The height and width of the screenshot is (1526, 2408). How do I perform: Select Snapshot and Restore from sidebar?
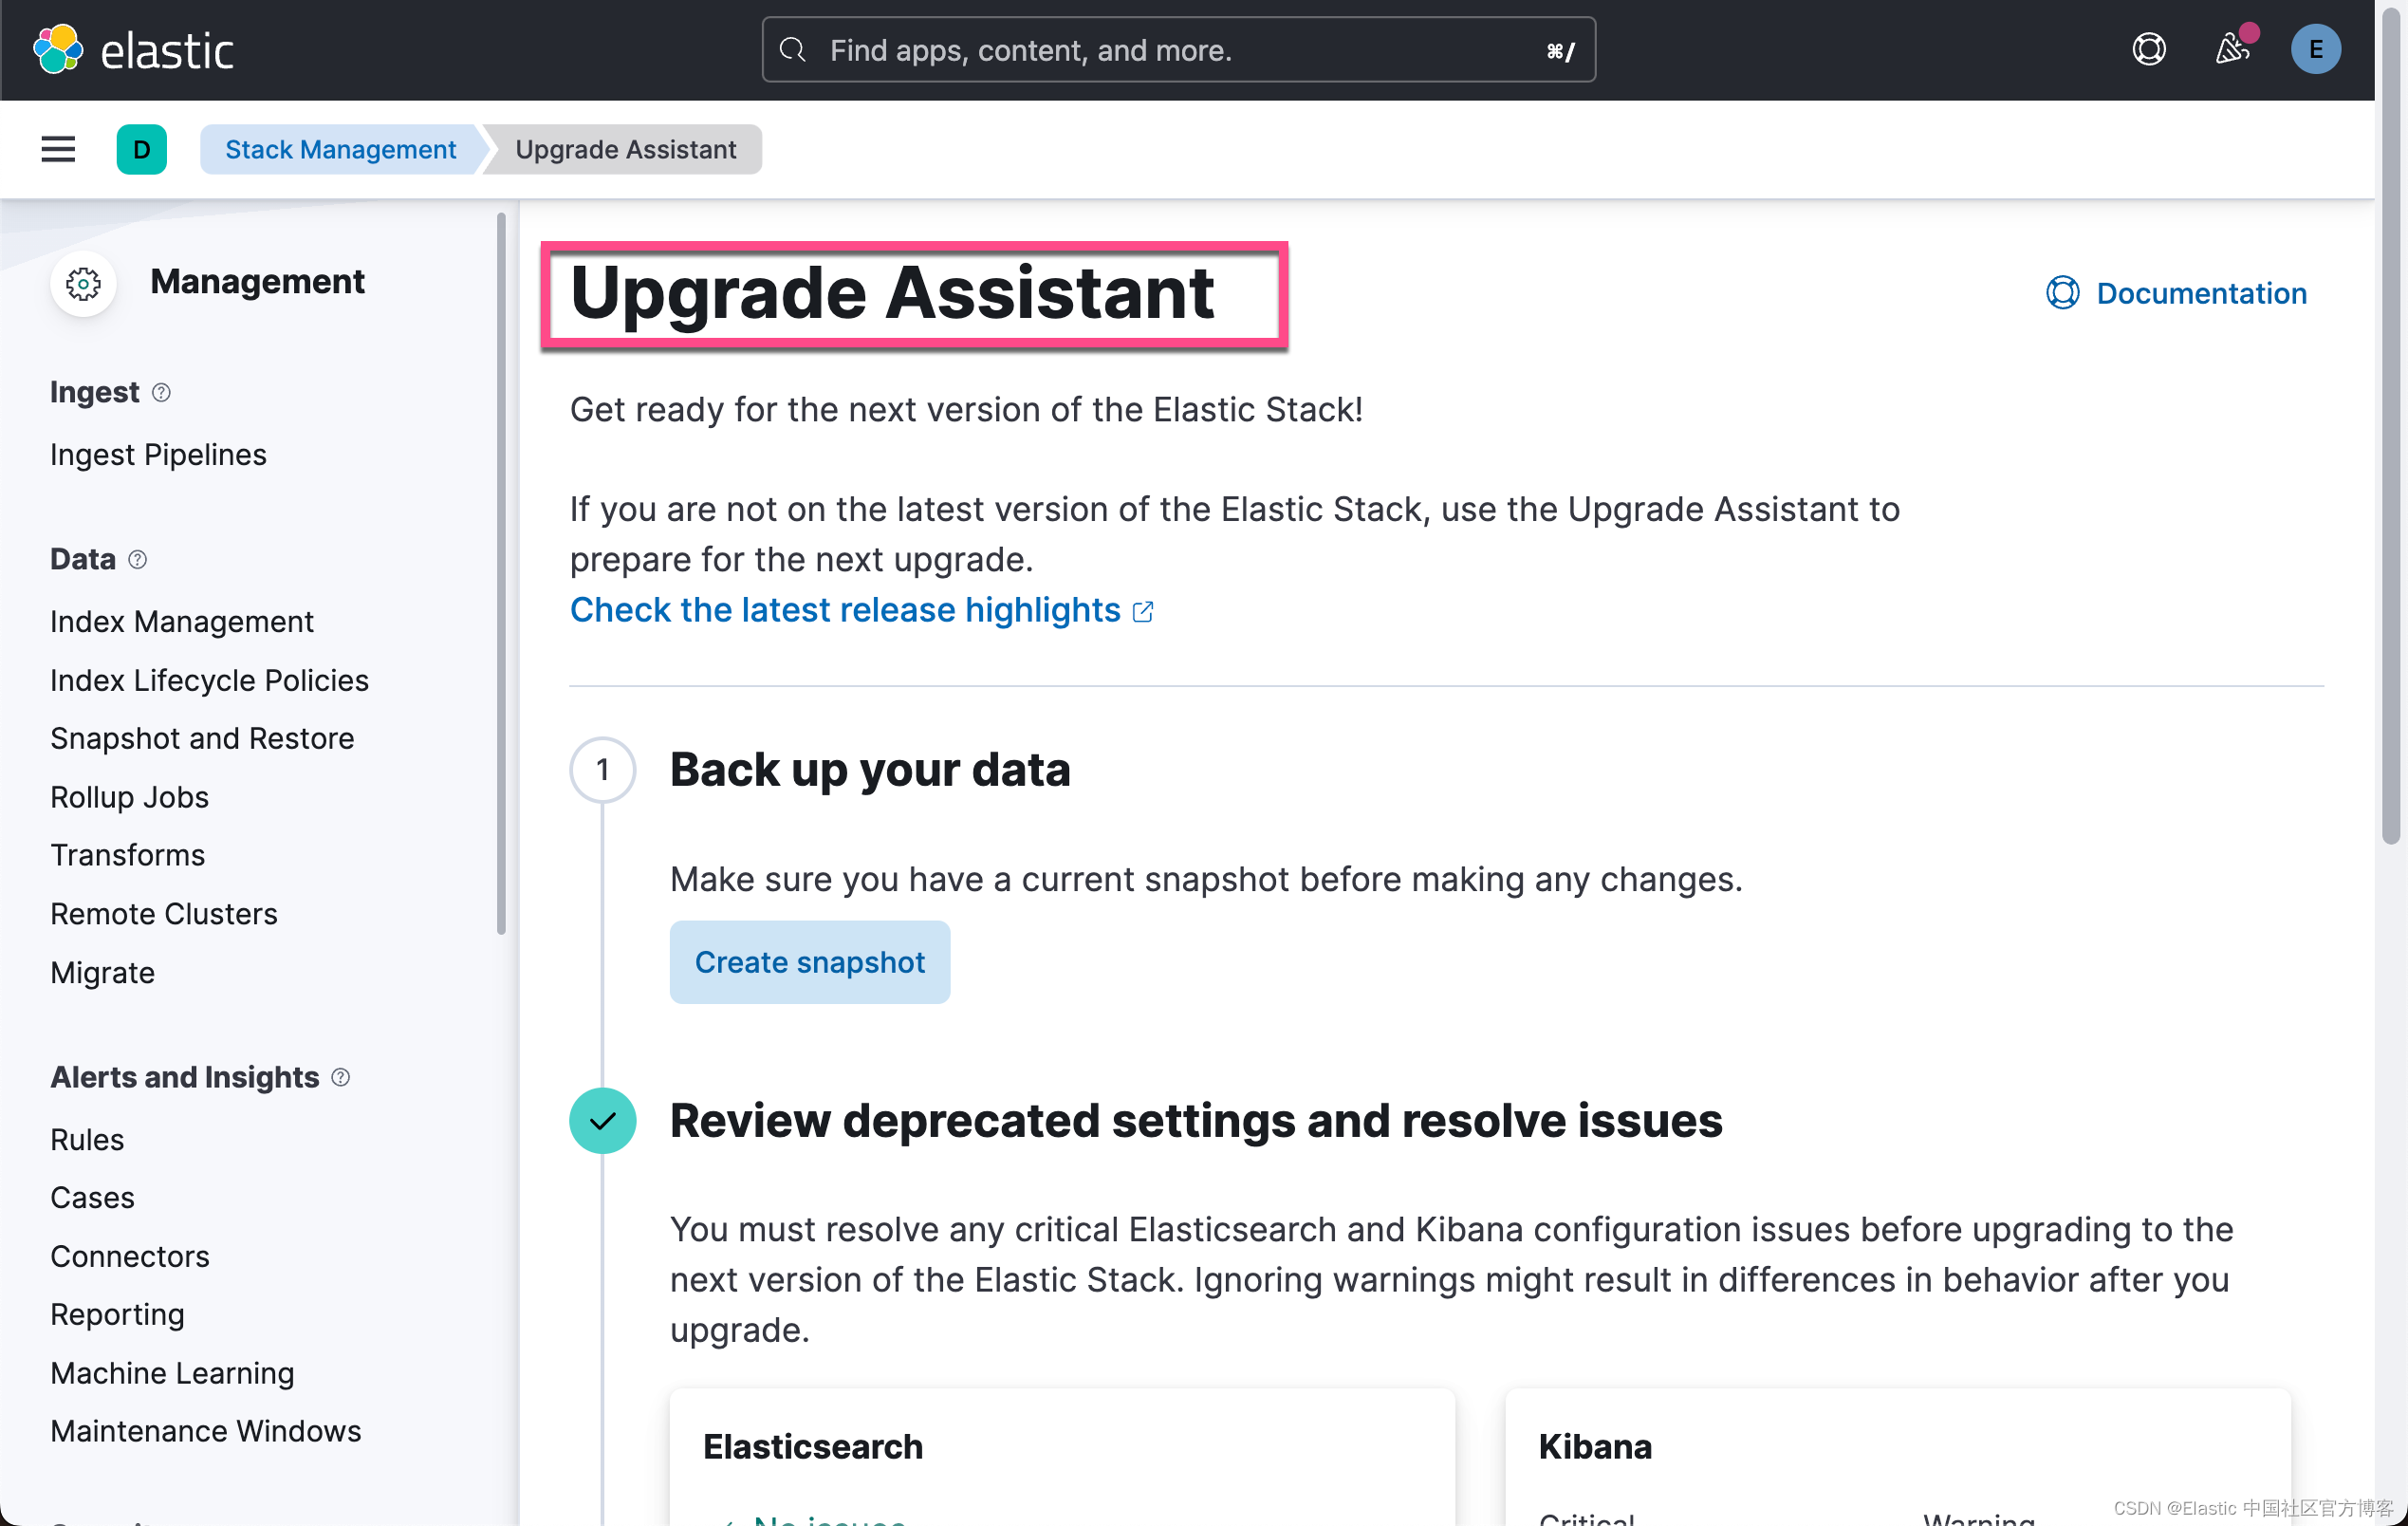202,735
